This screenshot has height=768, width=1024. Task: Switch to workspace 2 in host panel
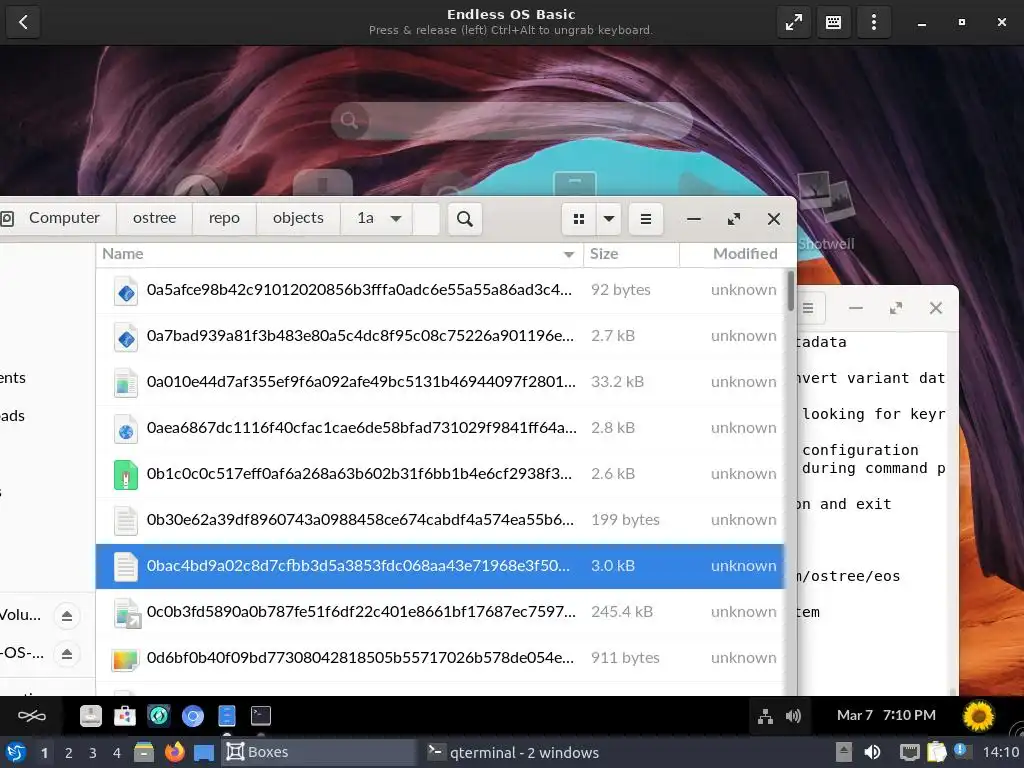(69, 753)
